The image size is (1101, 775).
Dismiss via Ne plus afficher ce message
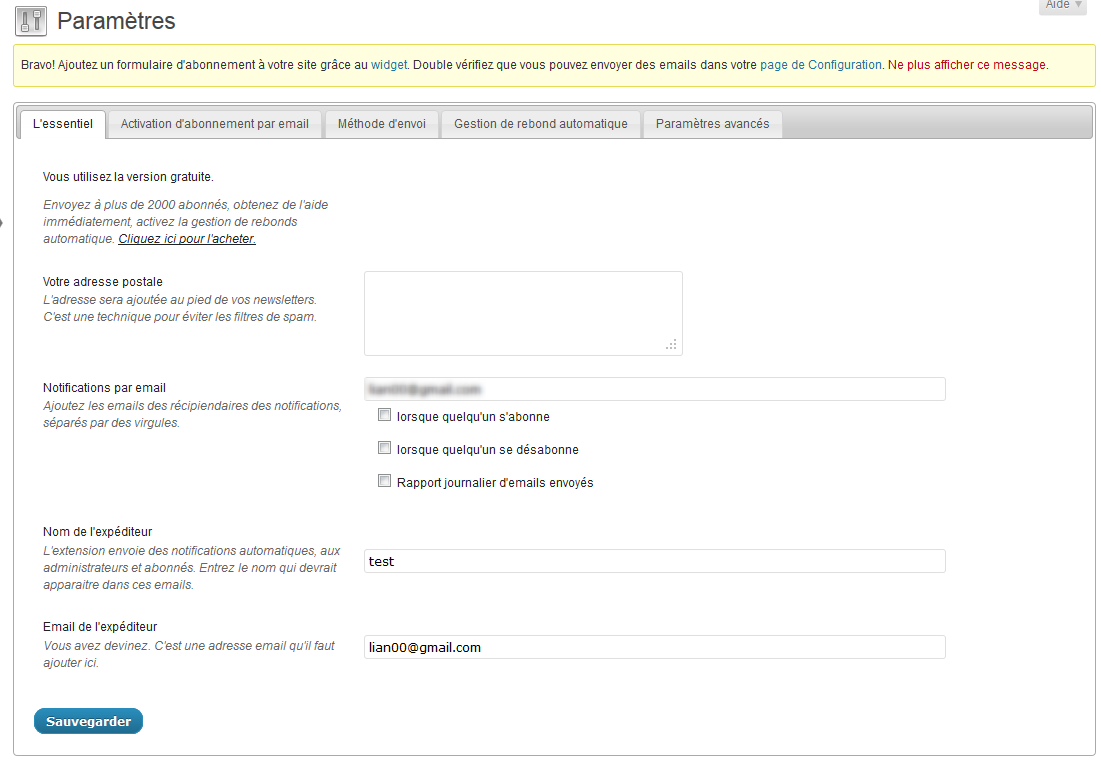coord(966,65)
